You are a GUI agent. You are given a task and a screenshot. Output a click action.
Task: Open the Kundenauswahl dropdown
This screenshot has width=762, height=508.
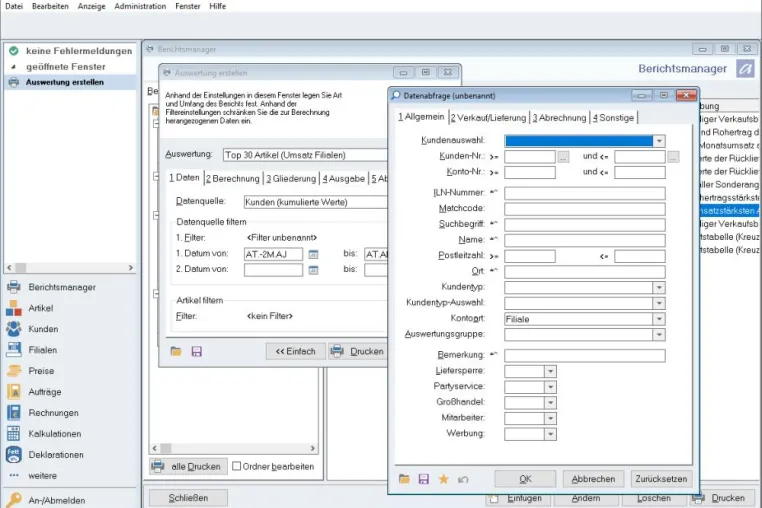659,141
